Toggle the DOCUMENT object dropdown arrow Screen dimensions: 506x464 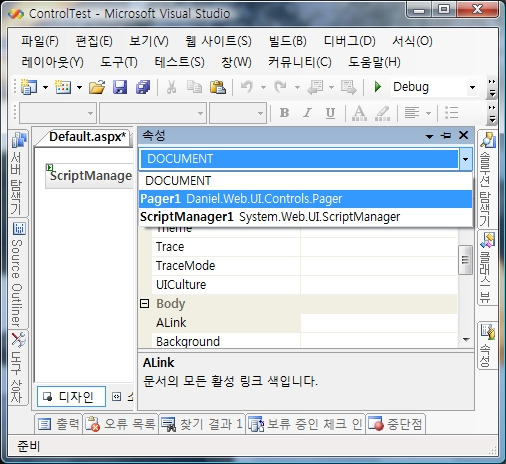click(x=465, y=159)
